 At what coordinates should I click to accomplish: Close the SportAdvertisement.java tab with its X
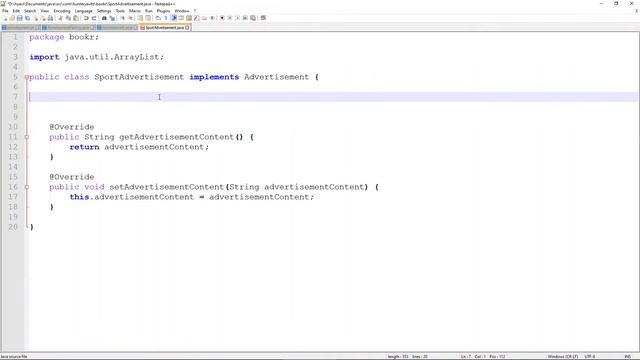click(187, 28)
